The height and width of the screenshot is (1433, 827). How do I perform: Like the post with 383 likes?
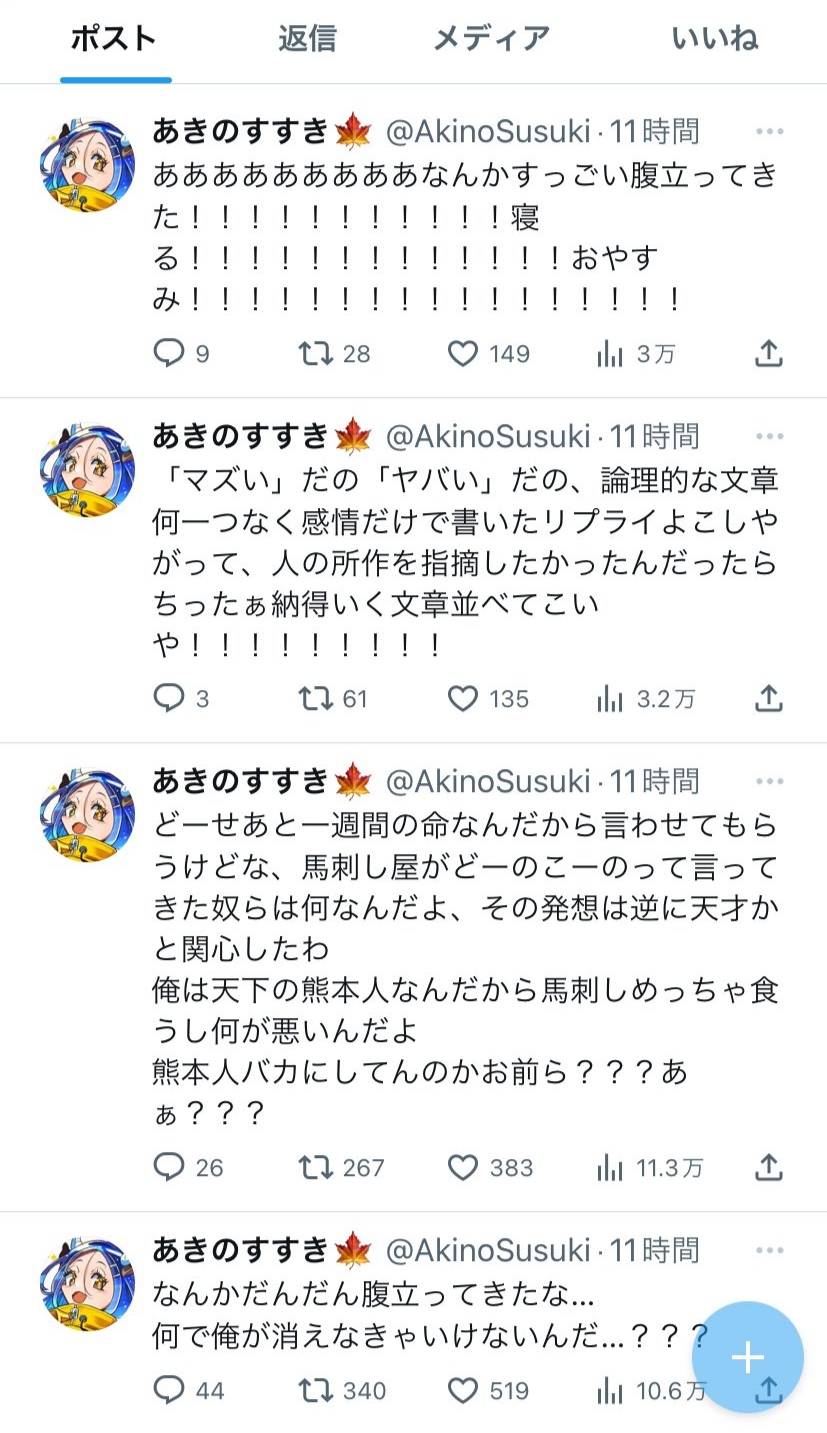462,1167
